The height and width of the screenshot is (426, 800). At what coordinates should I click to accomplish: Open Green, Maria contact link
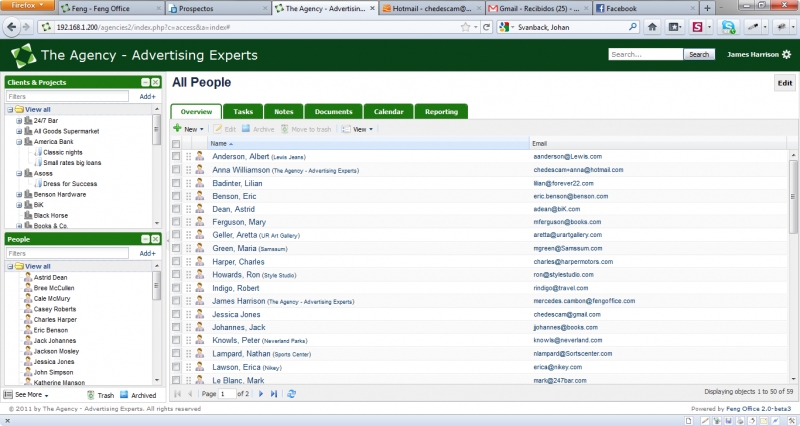point(234,248)
